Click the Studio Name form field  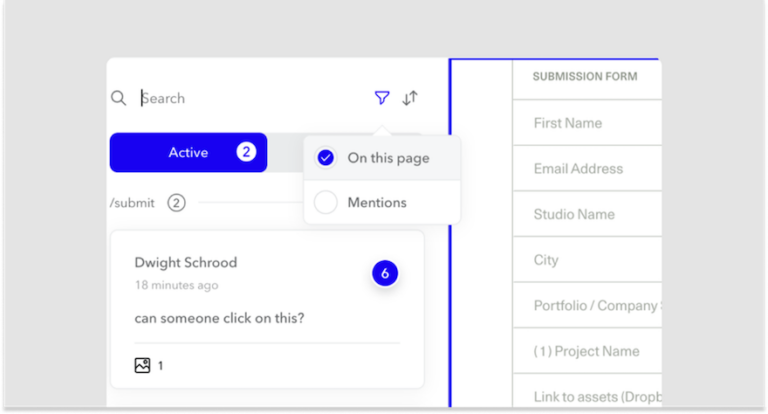click(587, 214)
